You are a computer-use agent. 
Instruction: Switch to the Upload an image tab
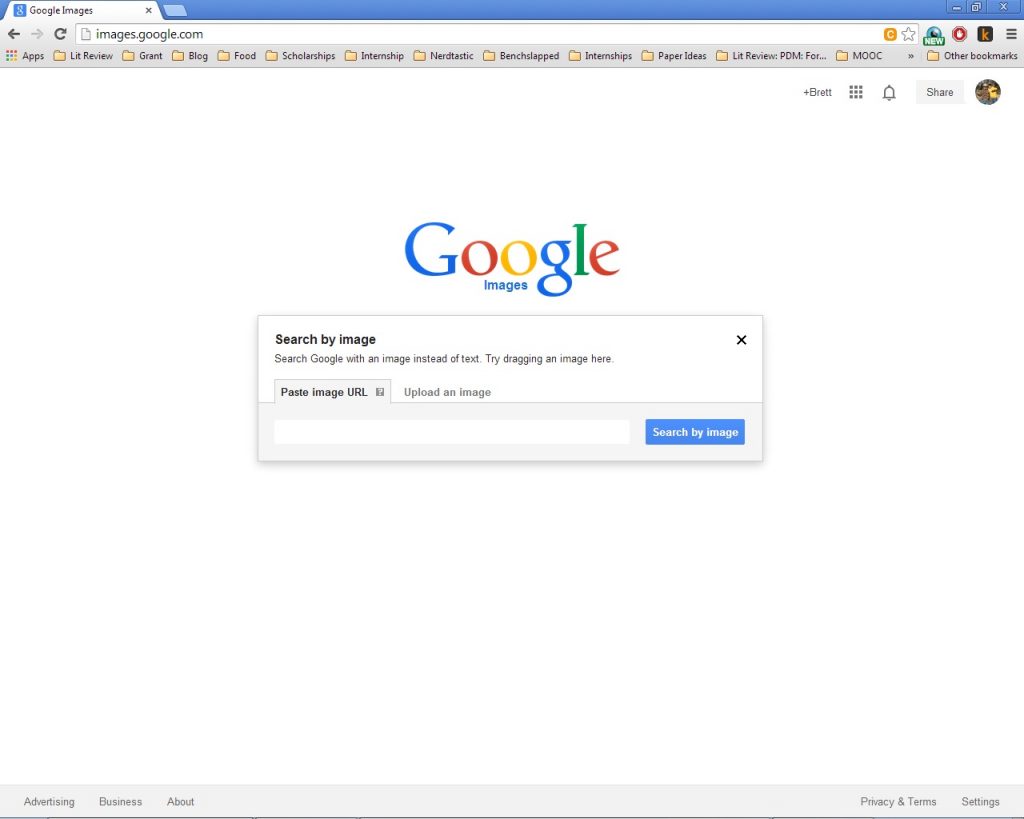click(447, 392)
